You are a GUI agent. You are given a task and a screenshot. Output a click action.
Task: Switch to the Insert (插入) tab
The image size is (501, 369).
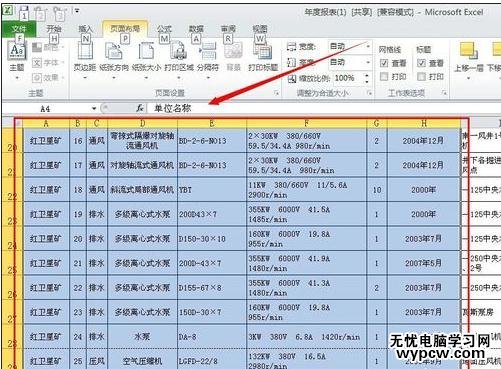click(85, 29)
